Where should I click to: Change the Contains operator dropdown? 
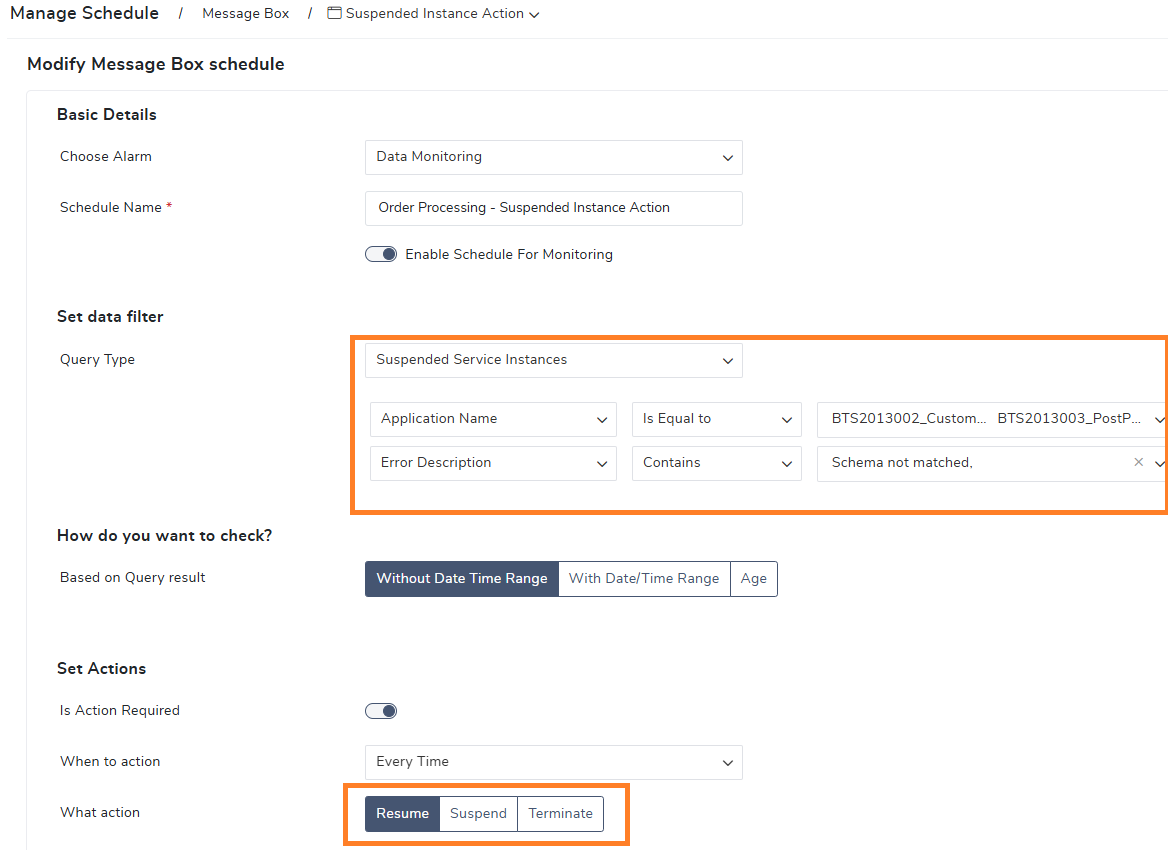point(716,463)
